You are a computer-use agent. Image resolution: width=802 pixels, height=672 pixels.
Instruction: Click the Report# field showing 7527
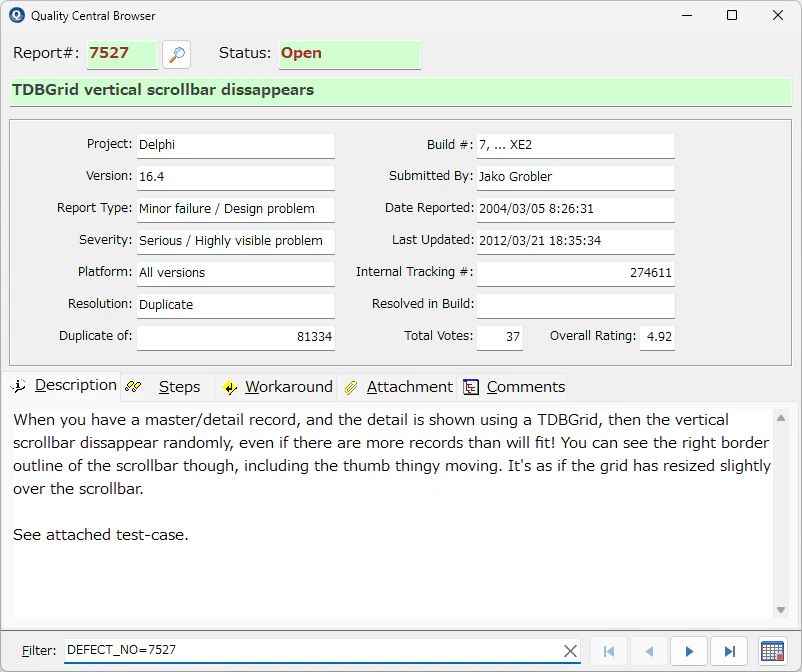122,54
